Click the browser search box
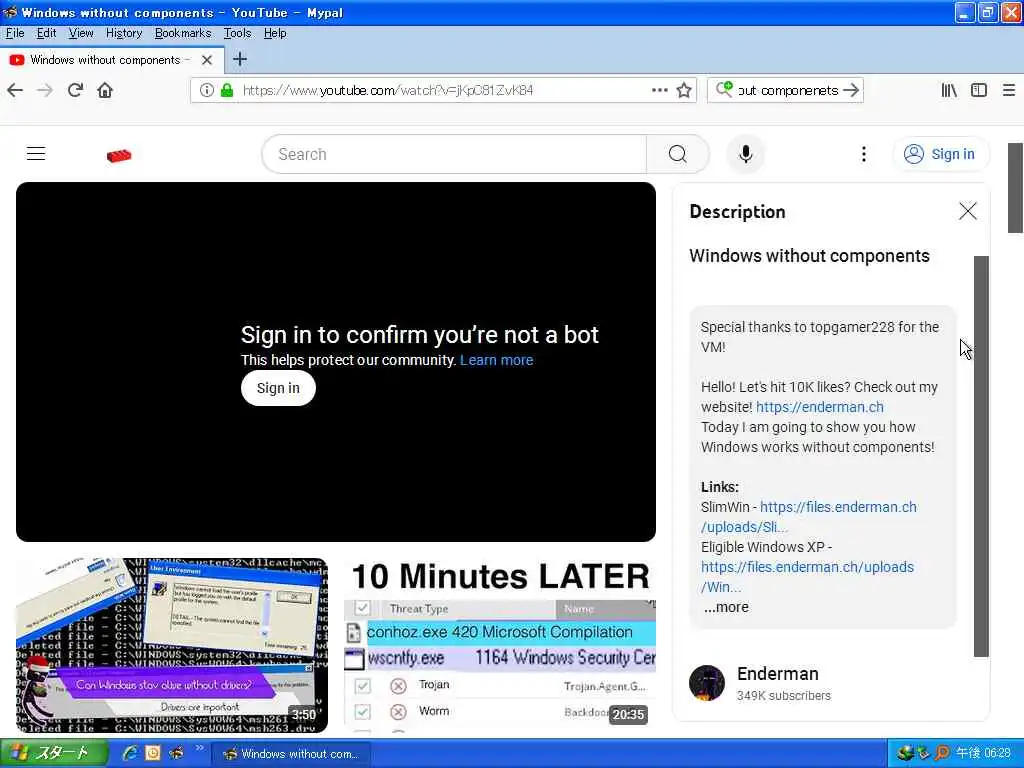The image size is (1024, 768). 788,90
